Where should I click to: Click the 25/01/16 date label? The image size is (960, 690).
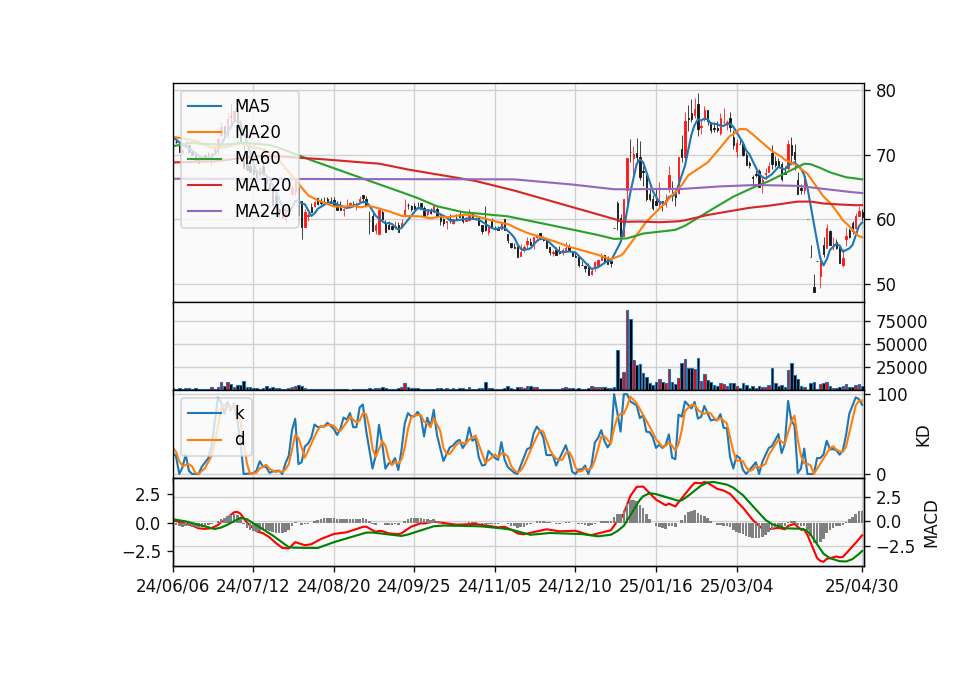(x=656, y=586)
